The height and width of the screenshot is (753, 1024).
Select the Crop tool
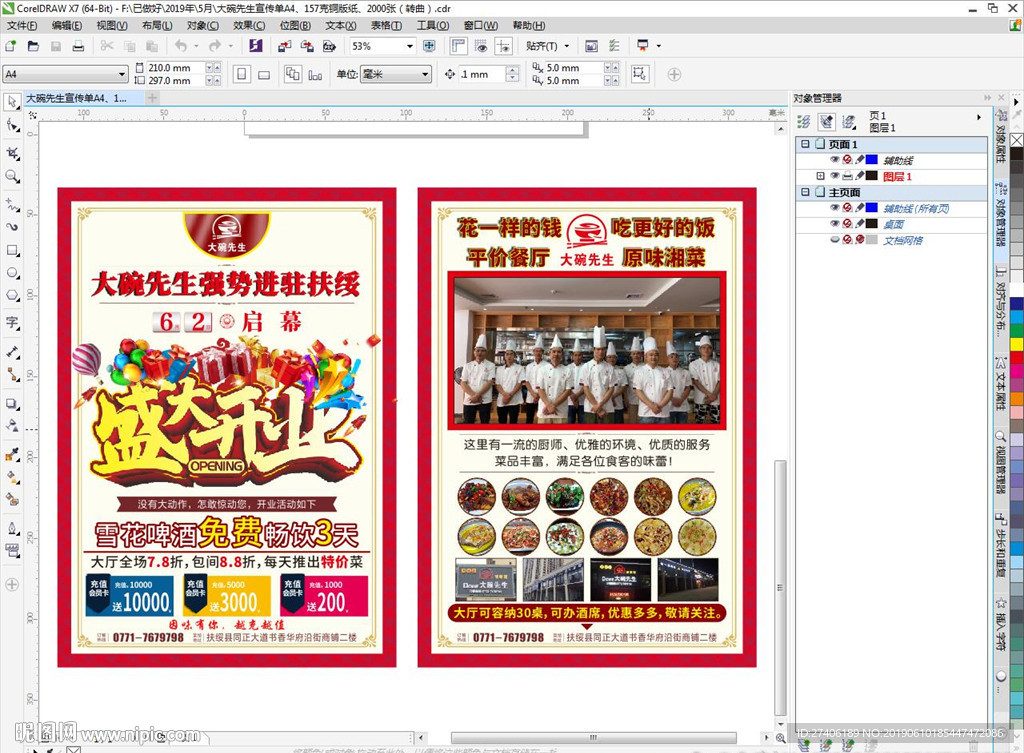[x=12, y=153]
